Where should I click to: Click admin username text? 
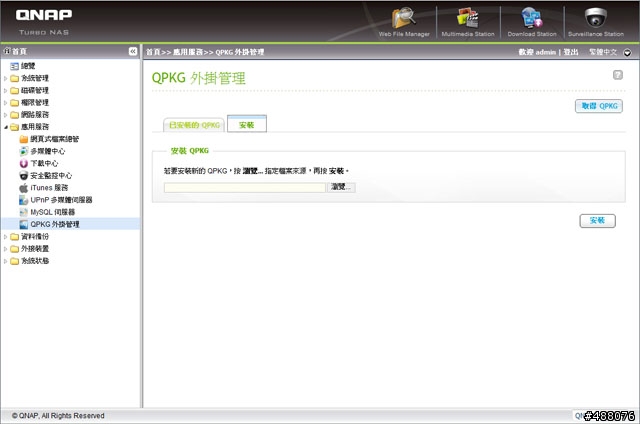(x=546, y=52)
